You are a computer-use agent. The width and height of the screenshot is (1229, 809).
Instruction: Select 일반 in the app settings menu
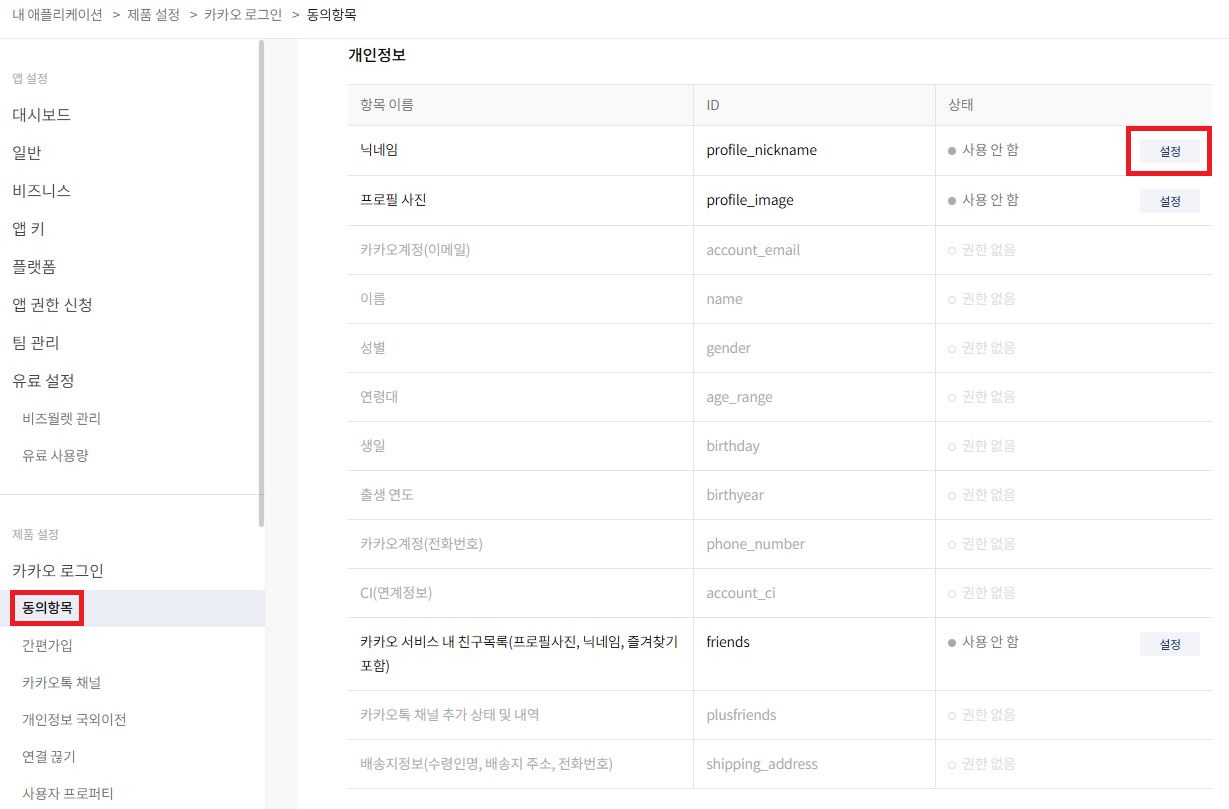(27, 153)
